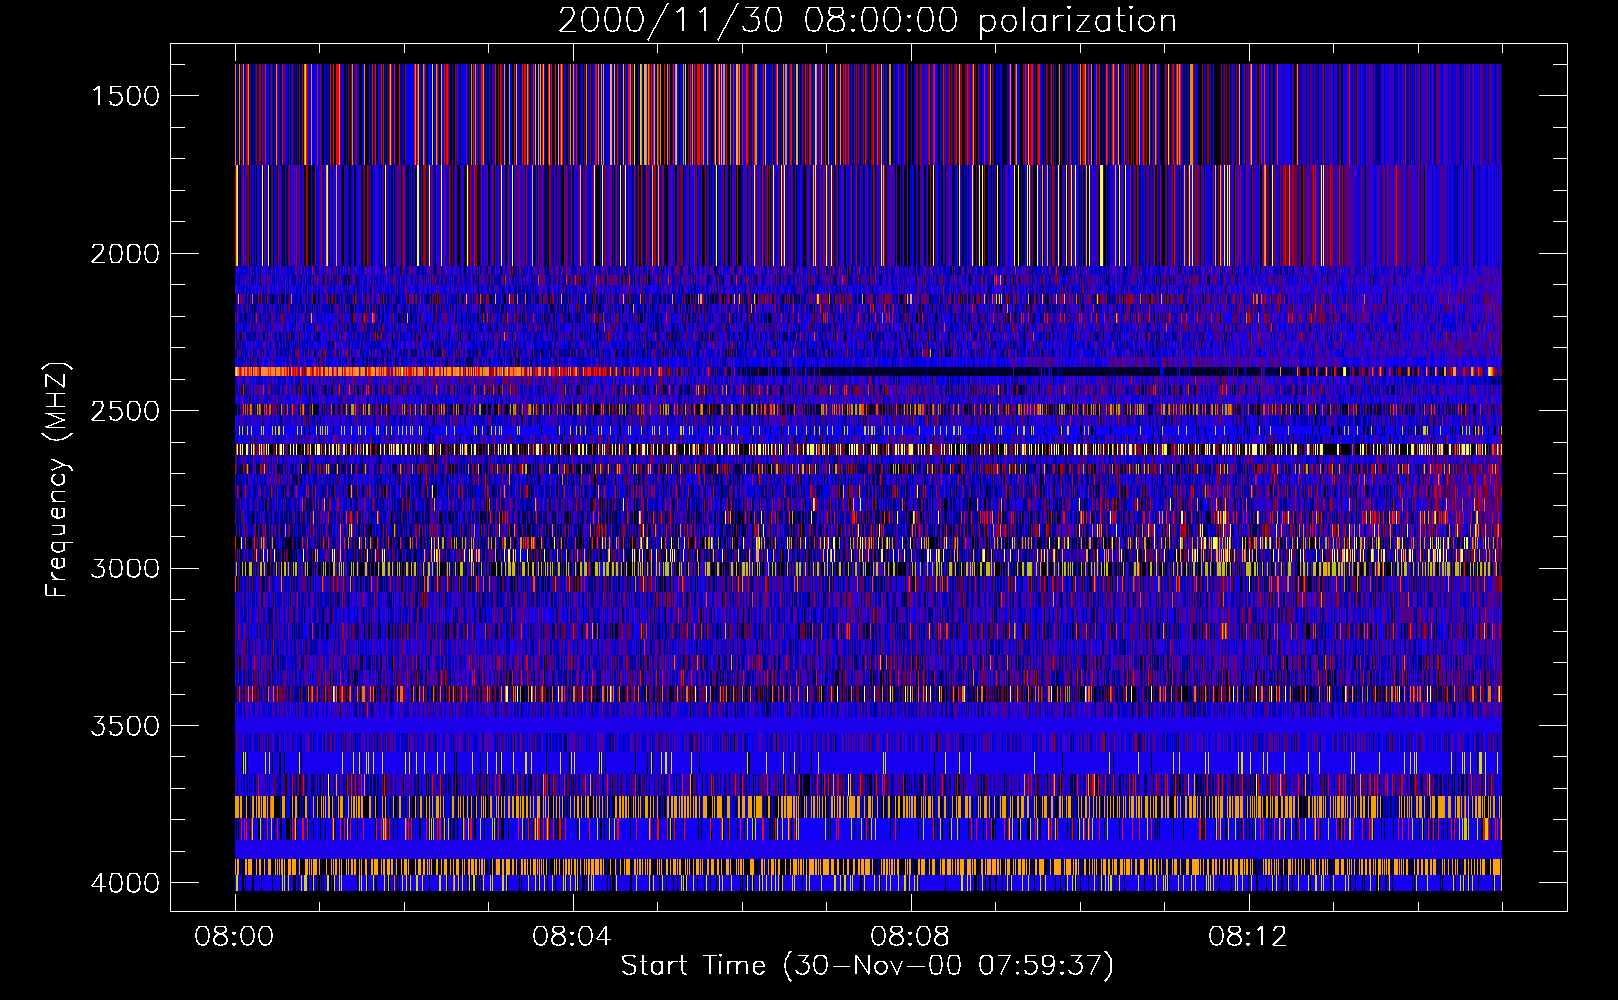Click the 08:04 time axis label

coord(572,937)
